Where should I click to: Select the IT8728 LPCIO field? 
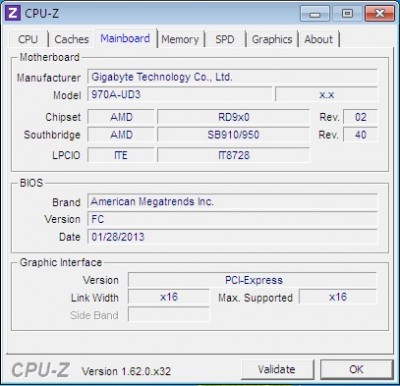233,155
